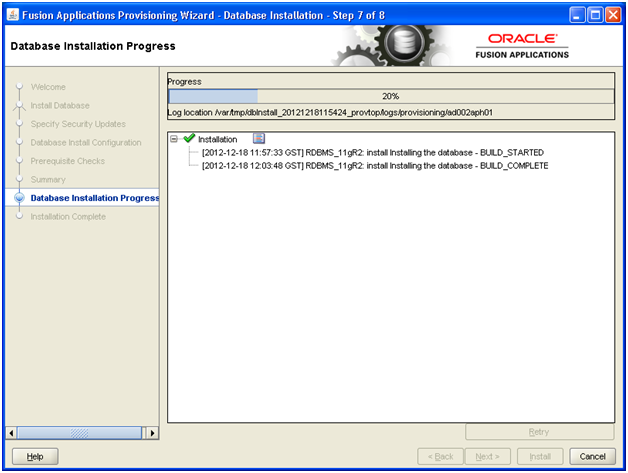This screenshot has height=473, width=628.
Task: Click the green checkmark beside Installation
Action: pyautogui.click(x=189, y=138)
